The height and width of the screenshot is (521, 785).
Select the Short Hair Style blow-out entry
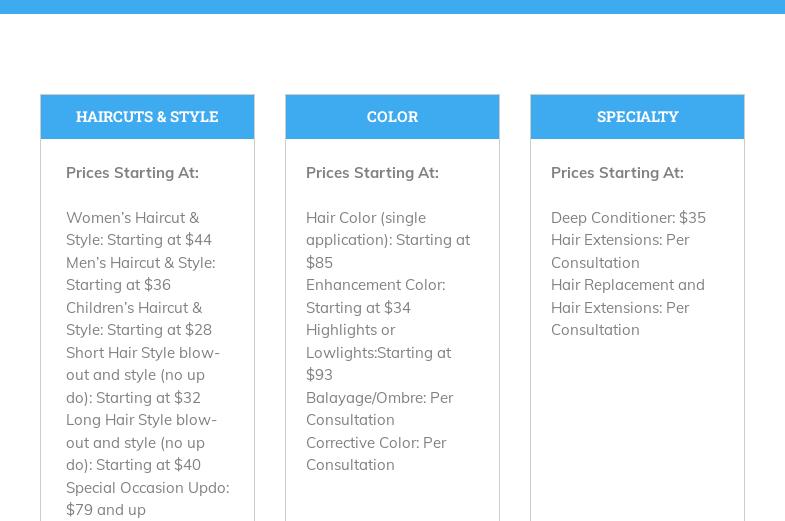142,375
